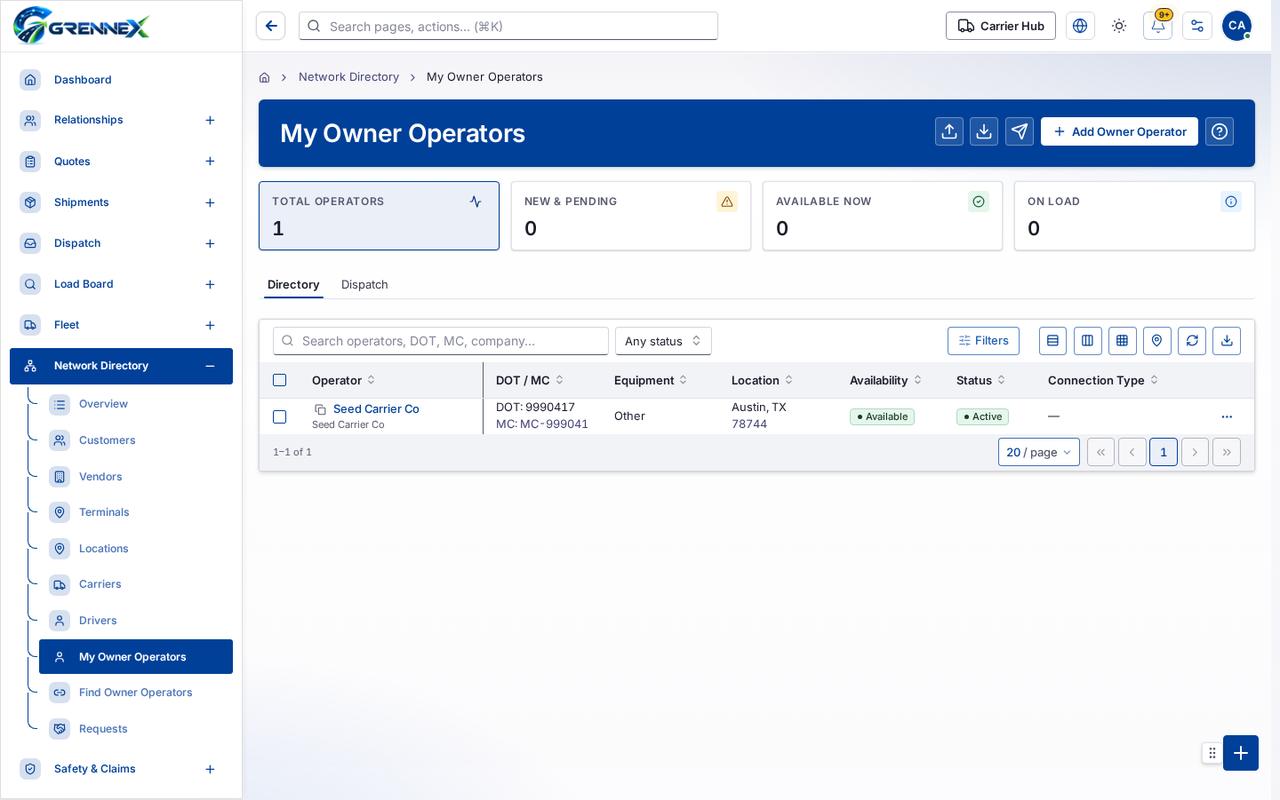Open the Filters button
Image resolution: width=1280 pixels, height=800 pixels.
point(984,341)
